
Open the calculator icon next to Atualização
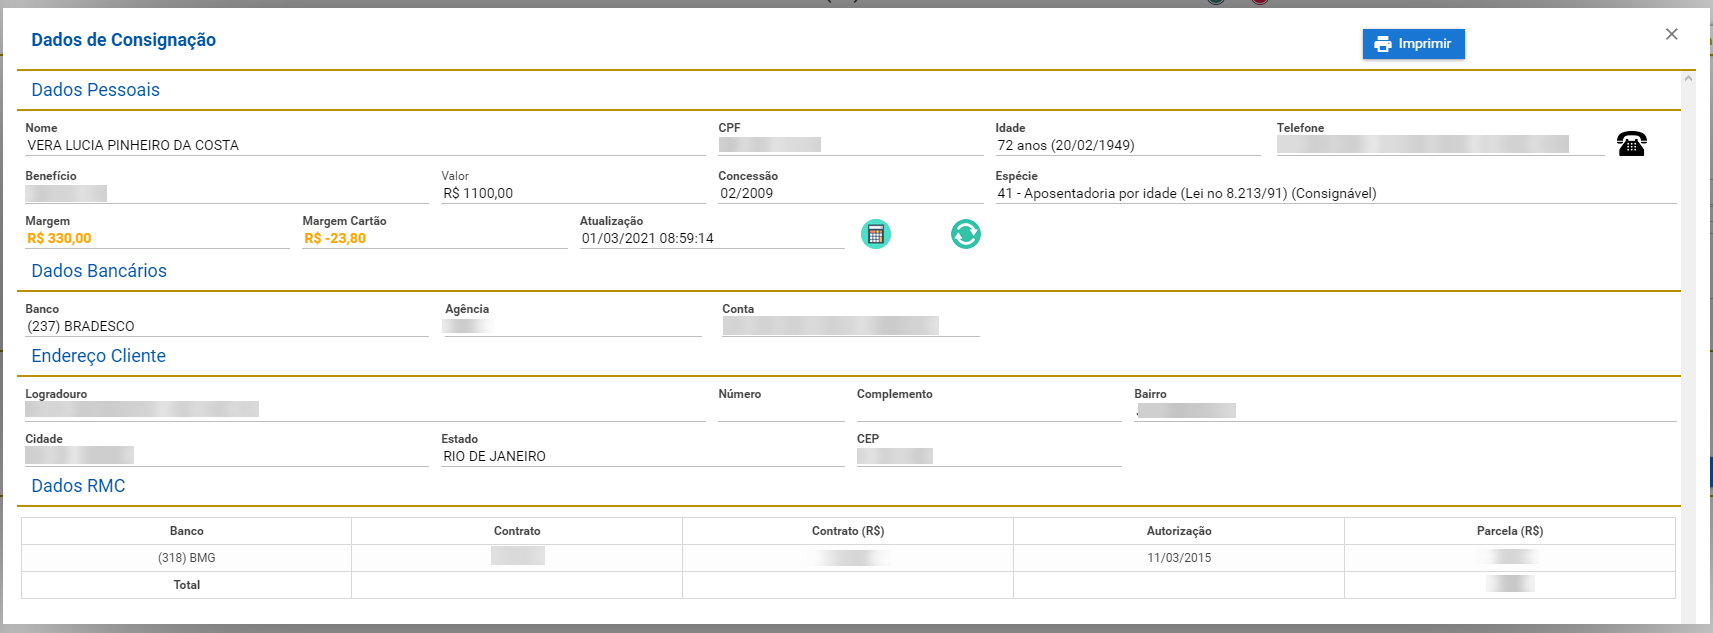click(x=876, y=234)
